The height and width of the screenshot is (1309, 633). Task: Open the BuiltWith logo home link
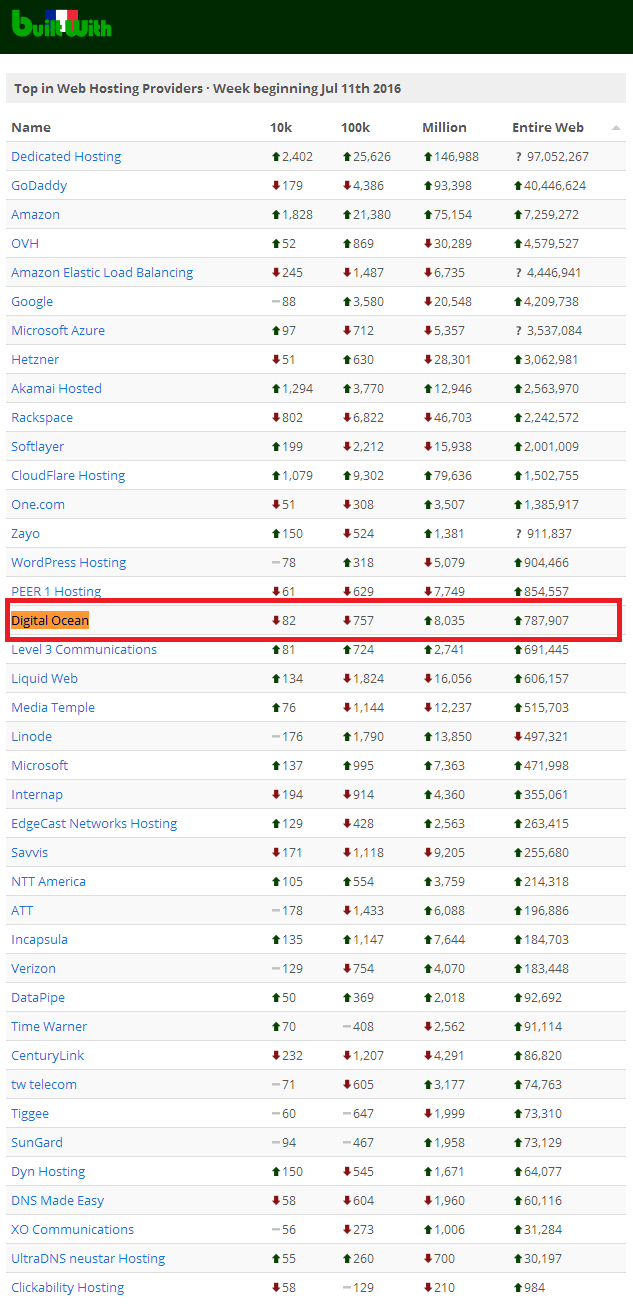coord(61,22)
